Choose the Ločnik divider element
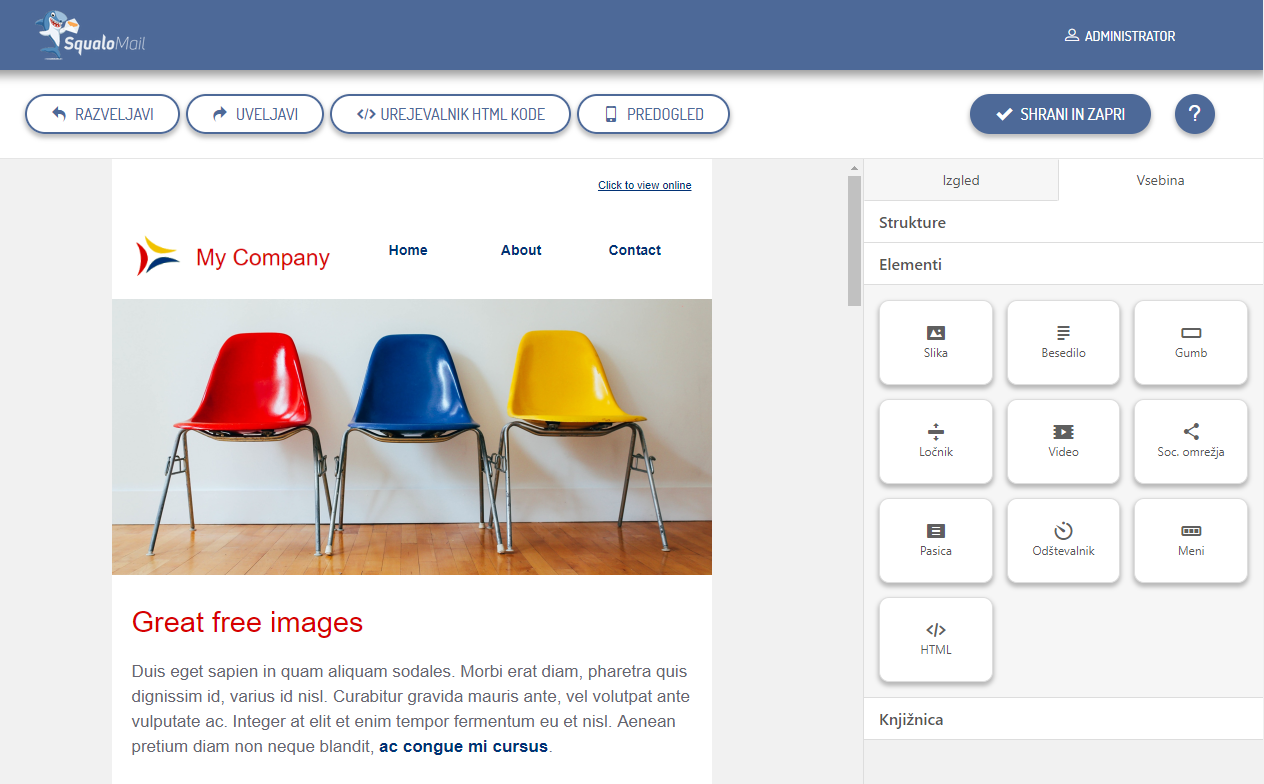1264x784 pixels. tap(936, 441)
